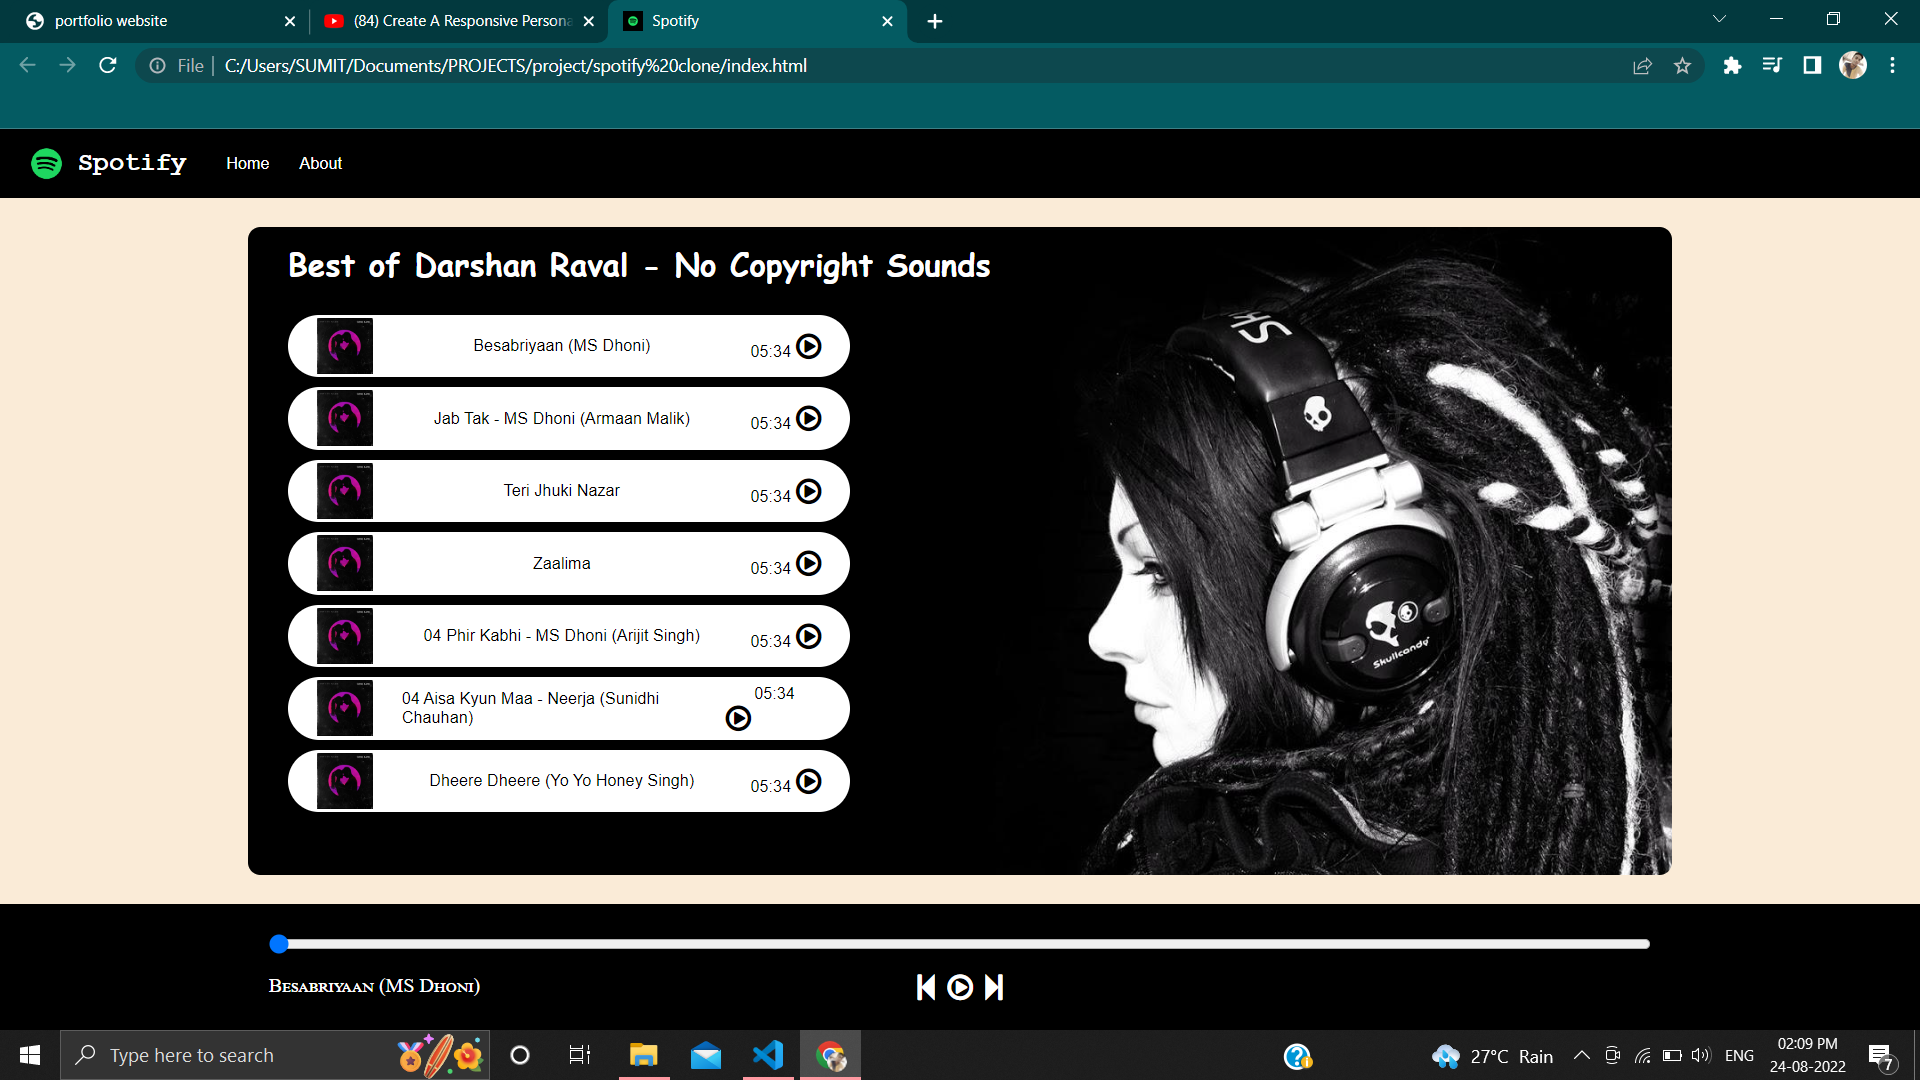This screenshot has height=1080, width=1920.
Task: Click cover thumbnail of Besabriyaan row
Action: click(x=345, y=346)
